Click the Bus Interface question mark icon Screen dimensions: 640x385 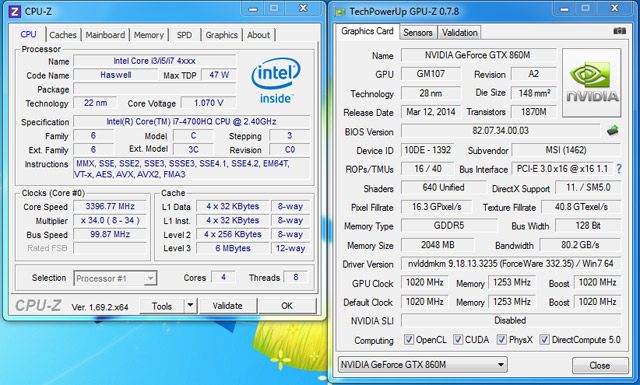(619, 169)
